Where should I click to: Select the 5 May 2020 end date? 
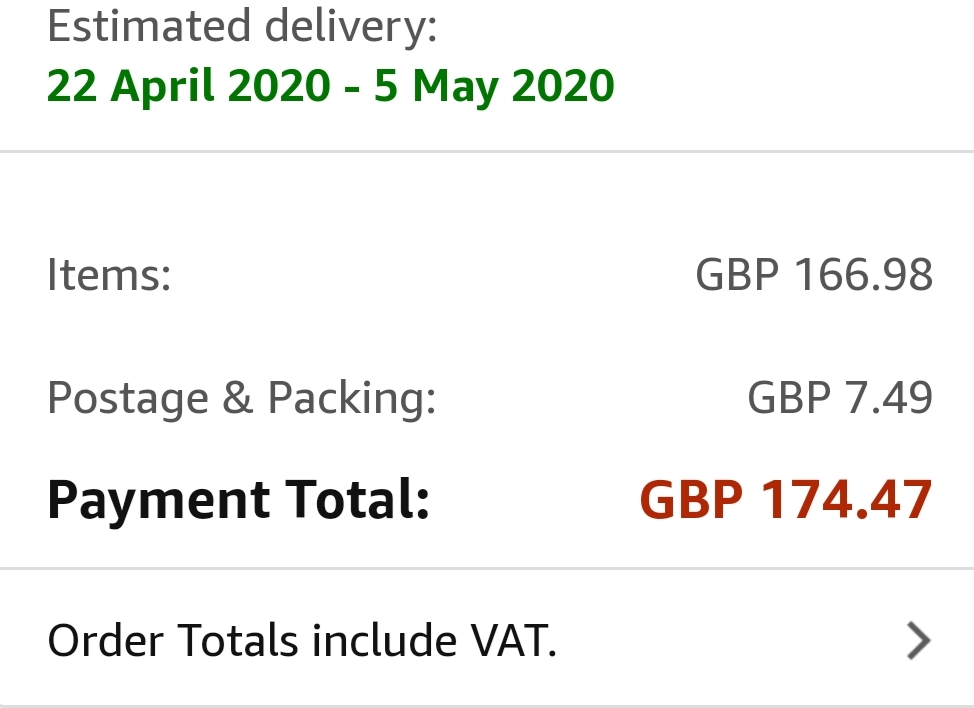pyautogui.click(x=494, y=87)
